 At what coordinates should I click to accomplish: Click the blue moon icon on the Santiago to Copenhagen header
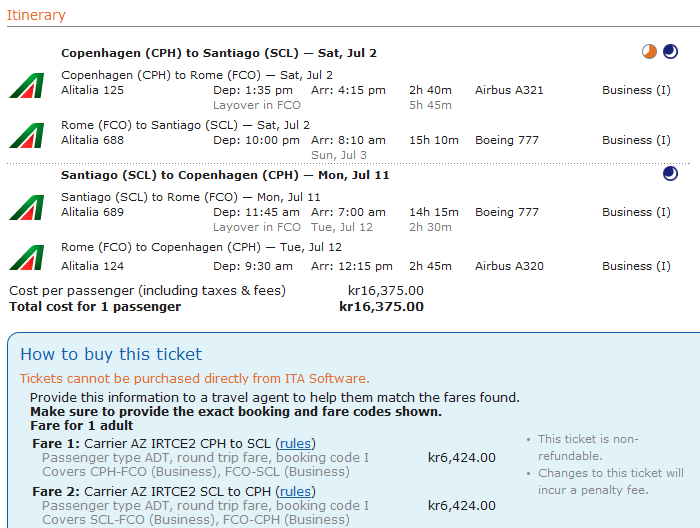click(x=670, y=175)
